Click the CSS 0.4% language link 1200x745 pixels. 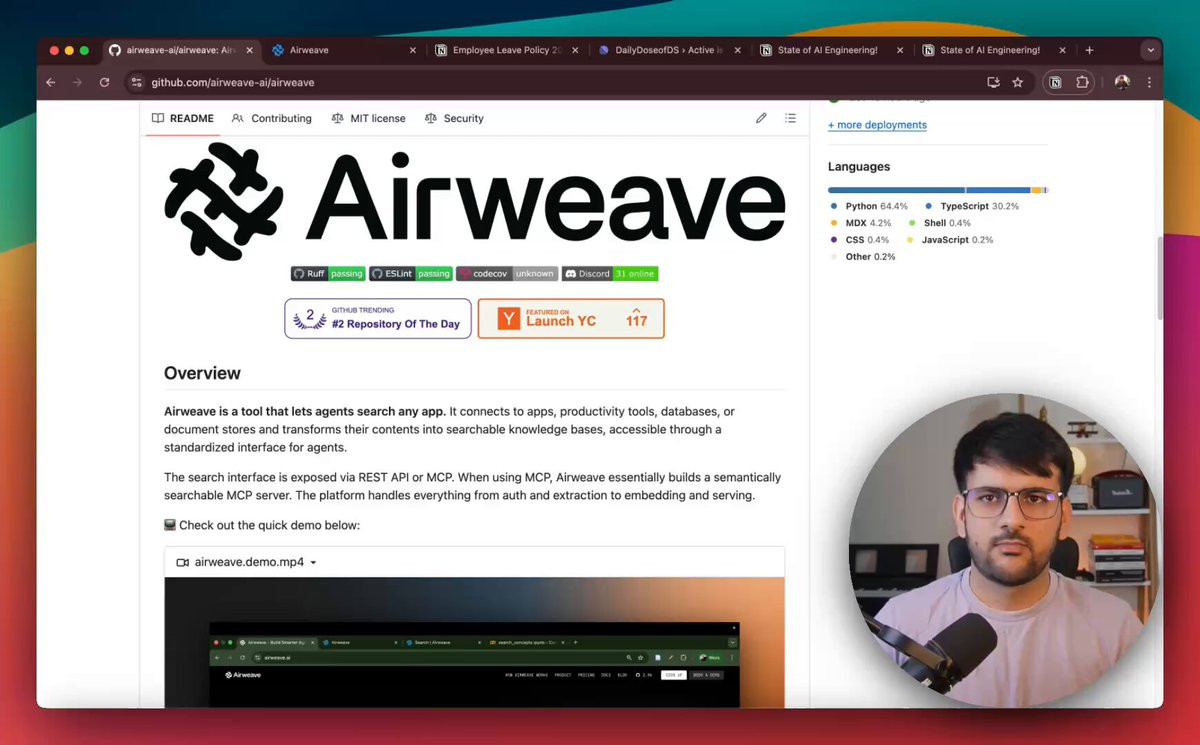[x=860, y=240]
